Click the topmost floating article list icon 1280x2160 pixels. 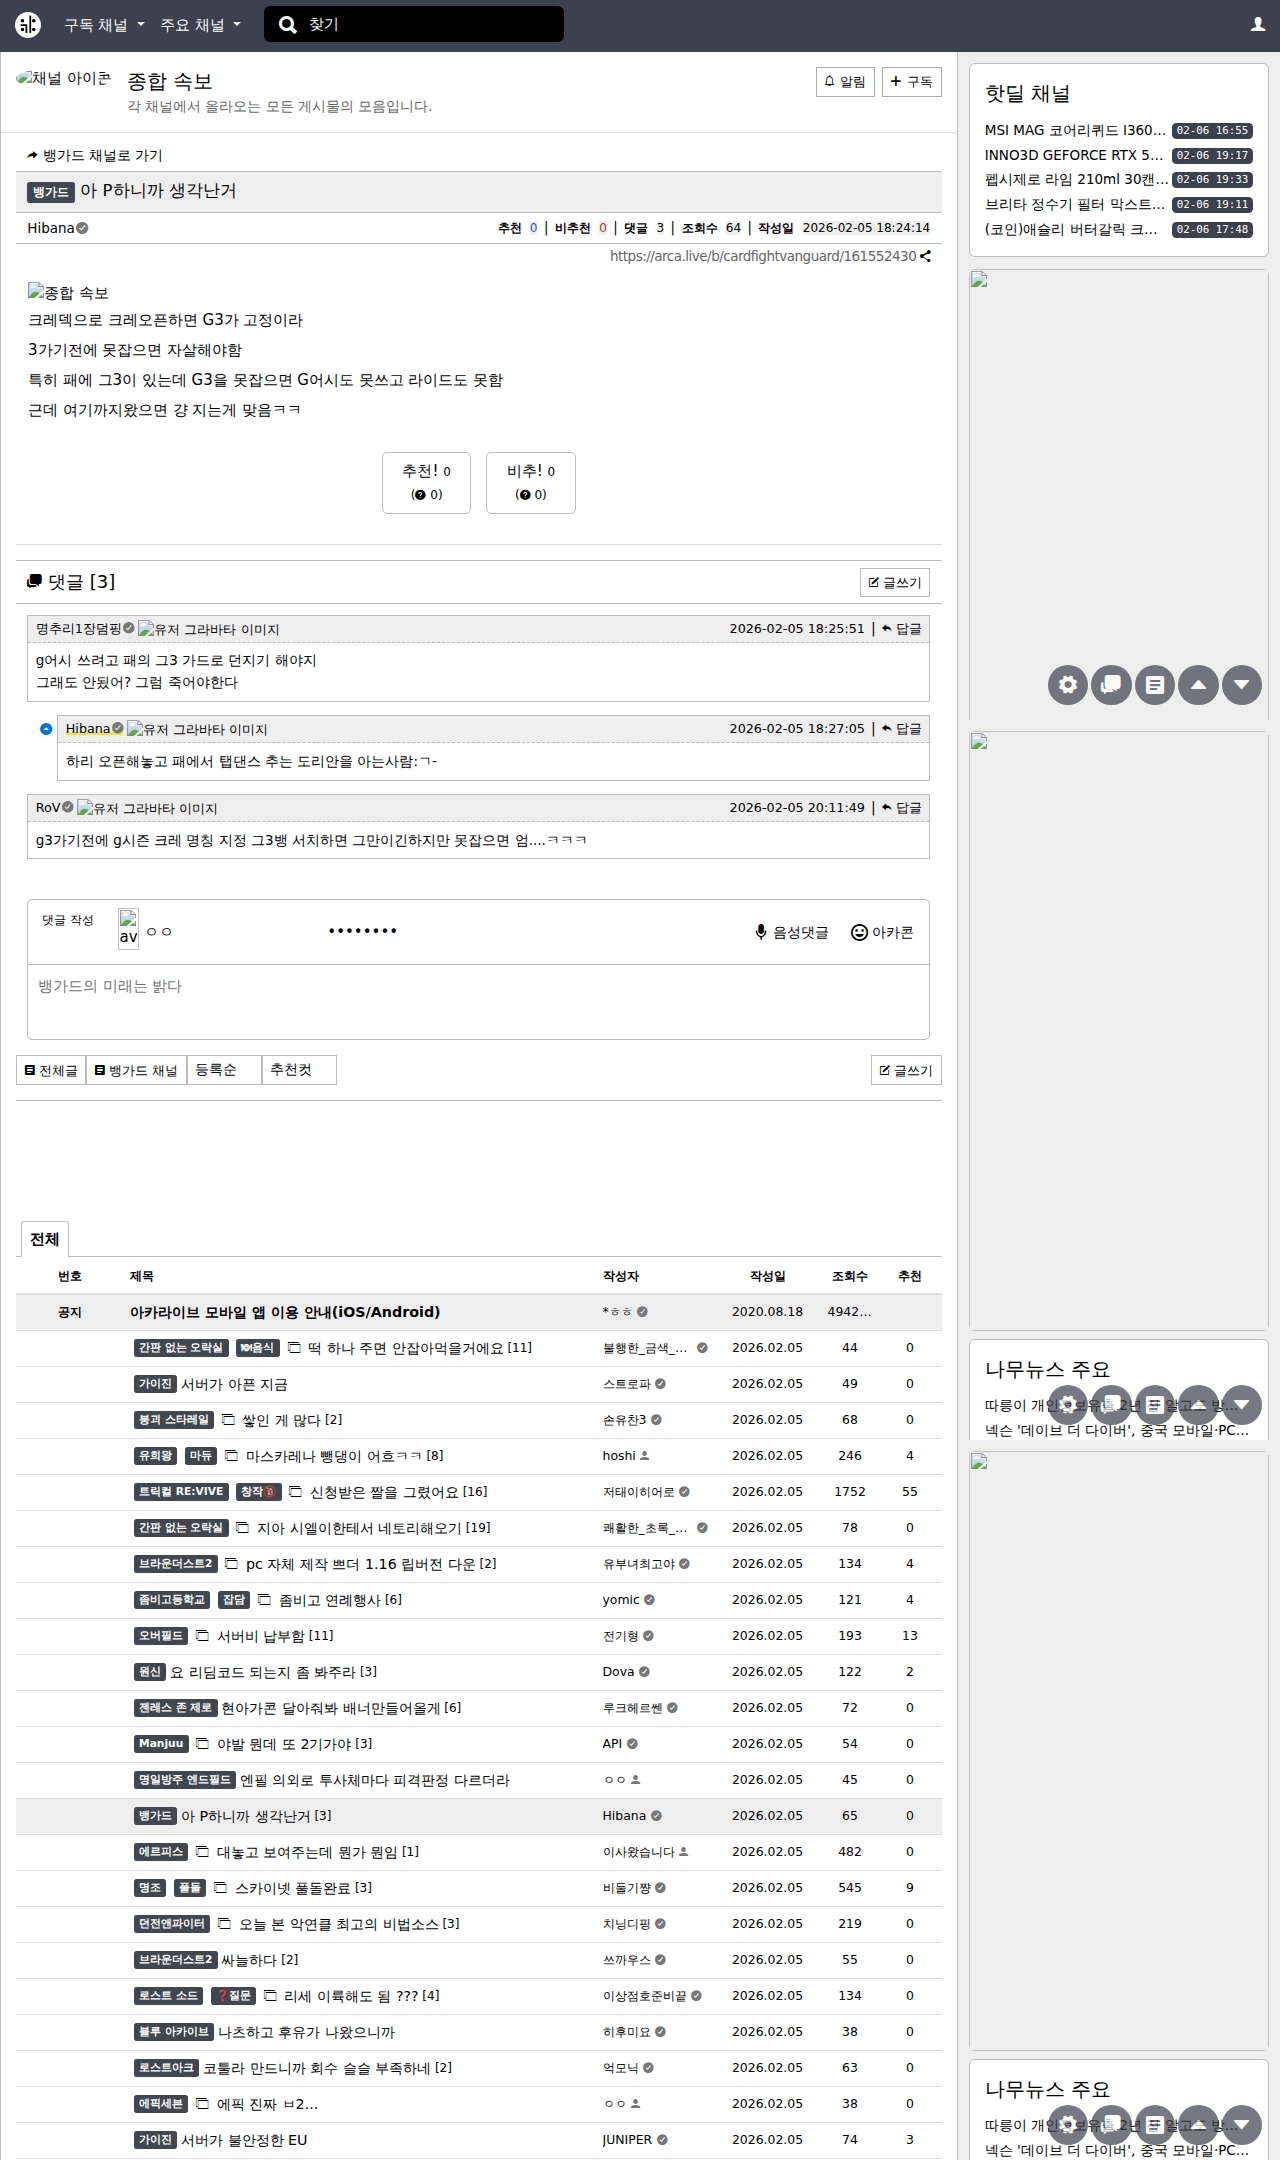click(1155, 685)
